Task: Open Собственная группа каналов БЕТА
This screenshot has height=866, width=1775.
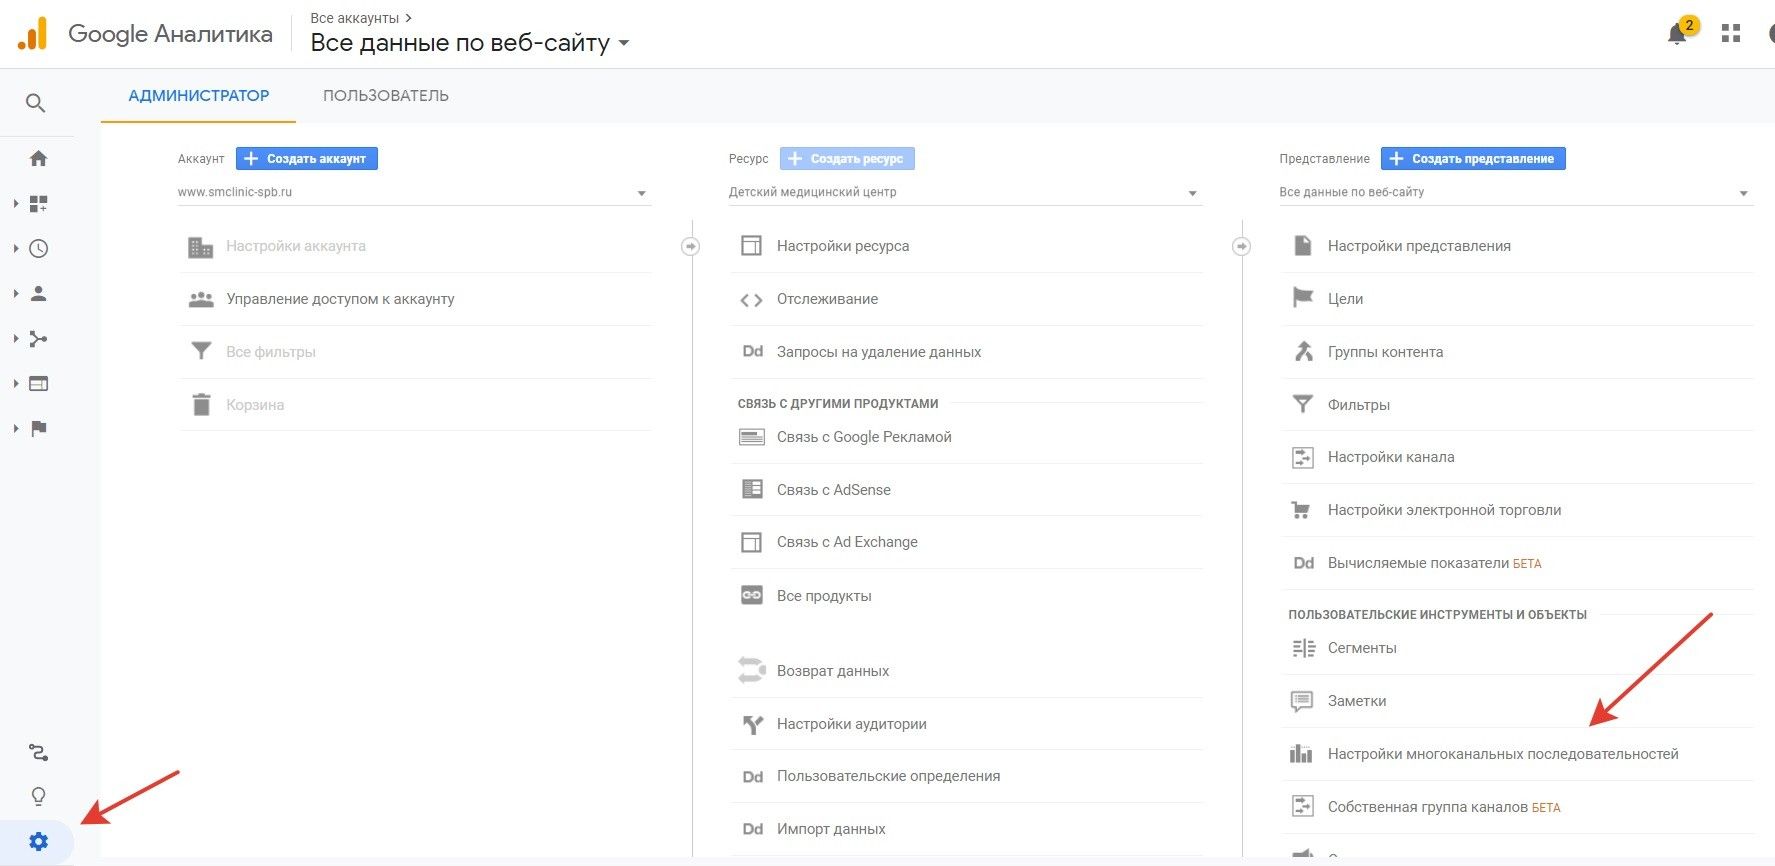Action: [1444, 807]
